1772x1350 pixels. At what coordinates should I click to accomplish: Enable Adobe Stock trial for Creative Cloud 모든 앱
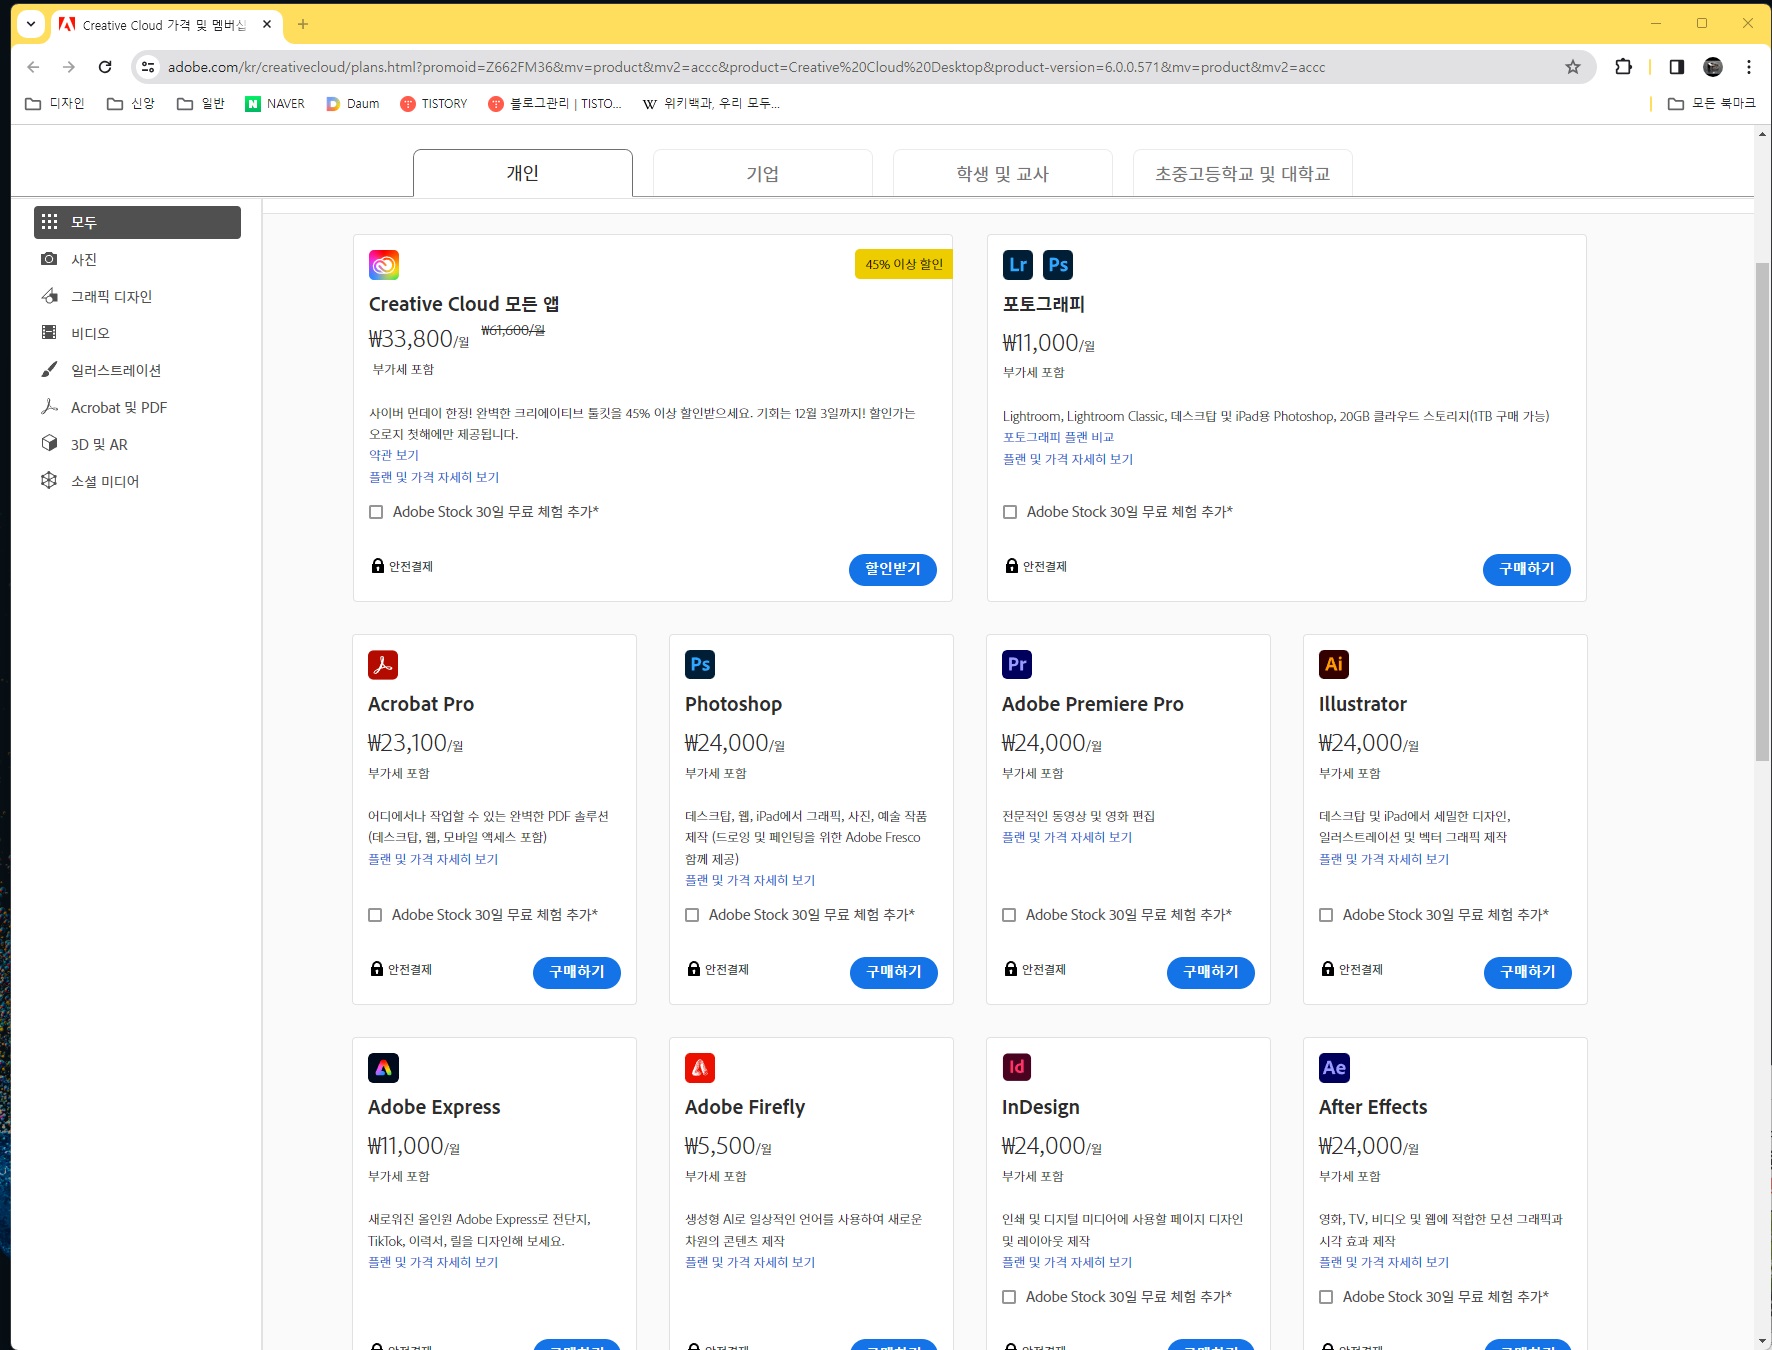[x=376, y=512]
